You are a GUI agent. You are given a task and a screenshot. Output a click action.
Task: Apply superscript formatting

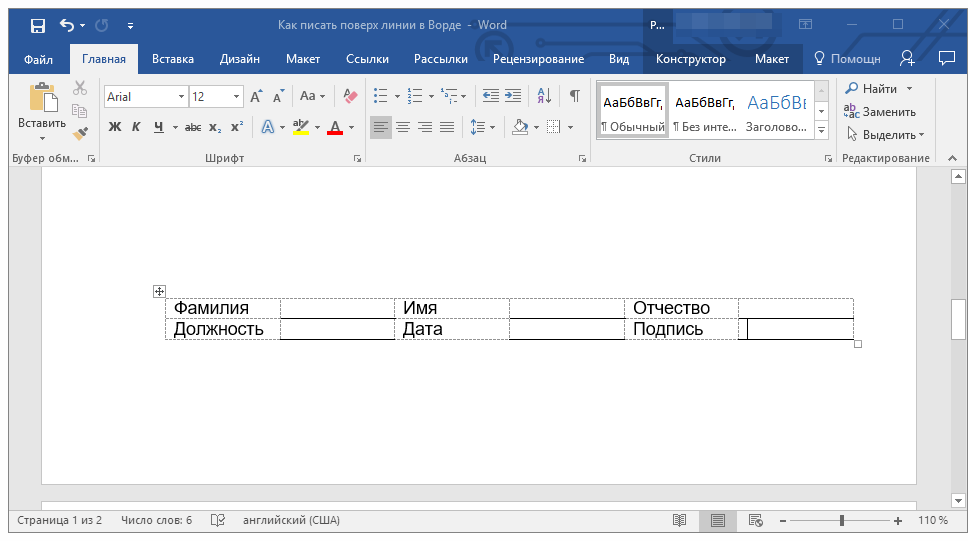[236, 127]
